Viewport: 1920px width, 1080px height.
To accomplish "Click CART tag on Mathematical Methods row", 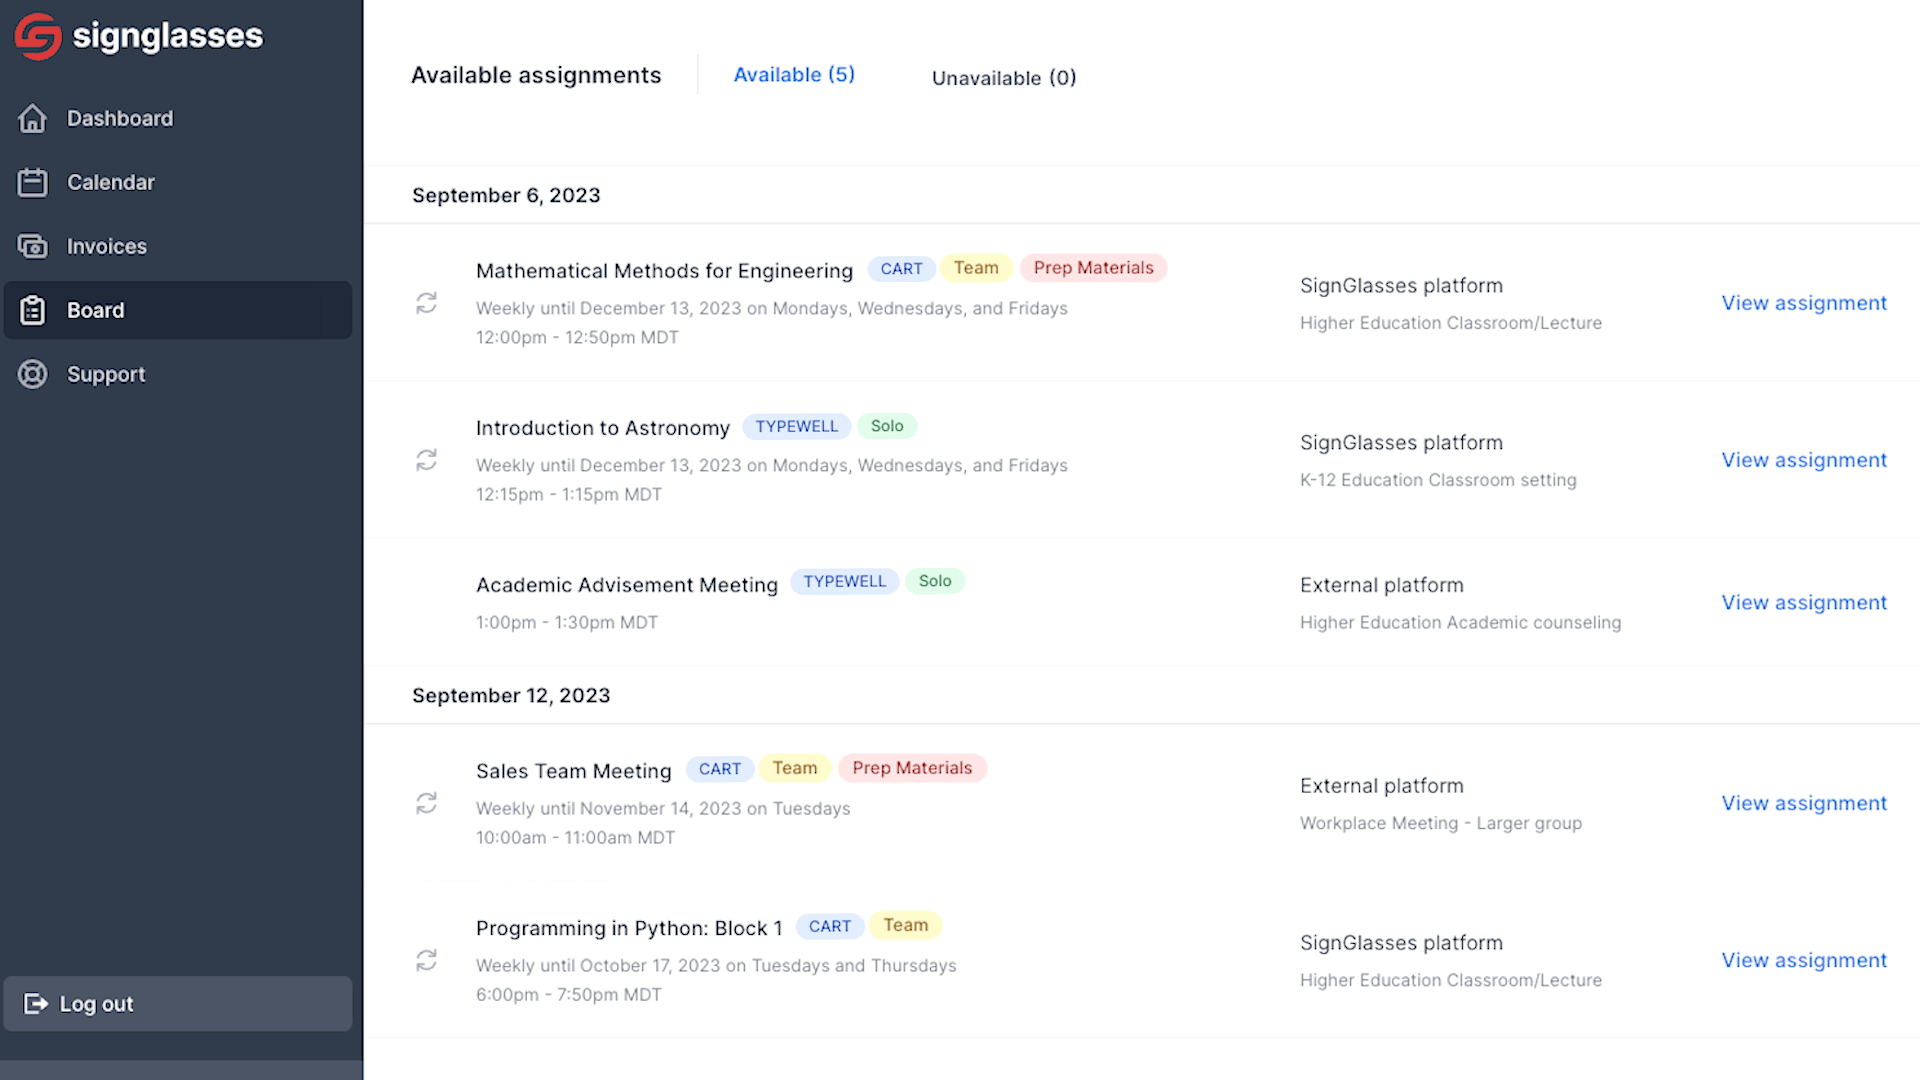I will point(901,269).
